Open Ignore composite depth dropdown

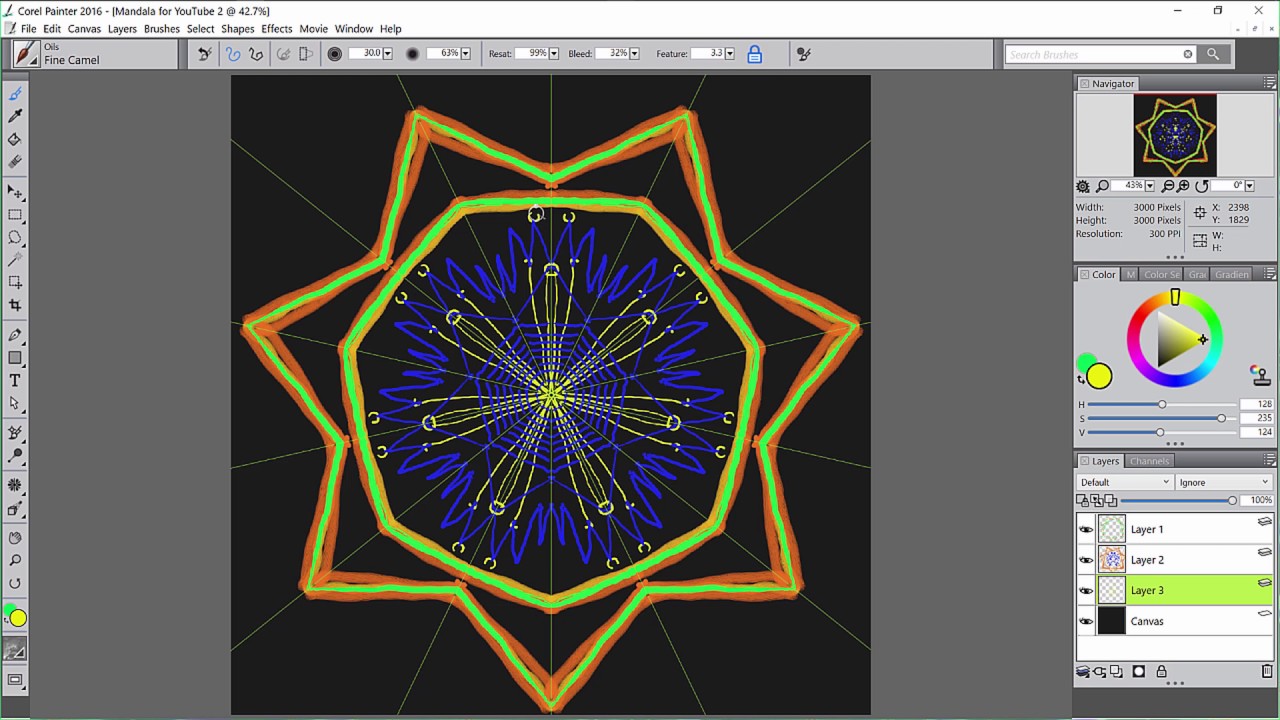tap(1224, 482)
